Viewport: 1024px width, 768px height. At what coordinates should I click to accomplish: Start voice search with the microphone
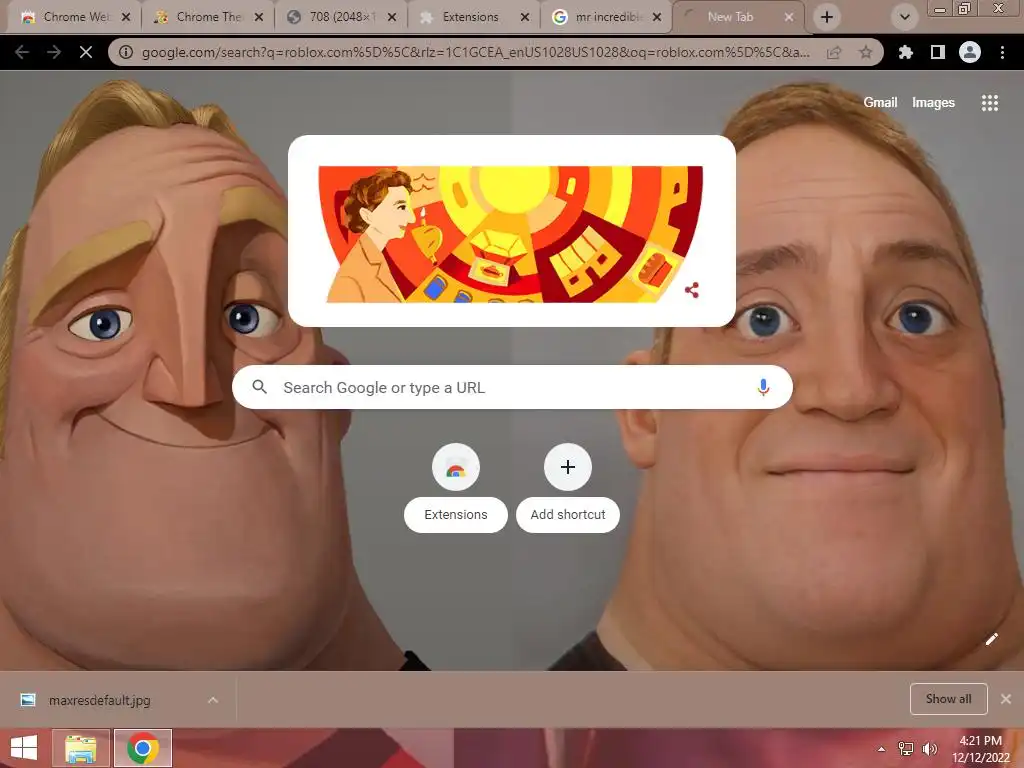pyautogui.click(x=763, y=387)
